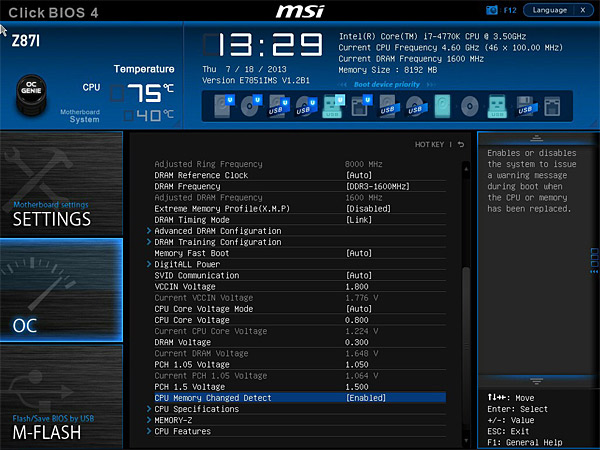Viewport: 600px width, 450px height.
Task: Click the F1: General Help hint
Action: tap(525, 442)
